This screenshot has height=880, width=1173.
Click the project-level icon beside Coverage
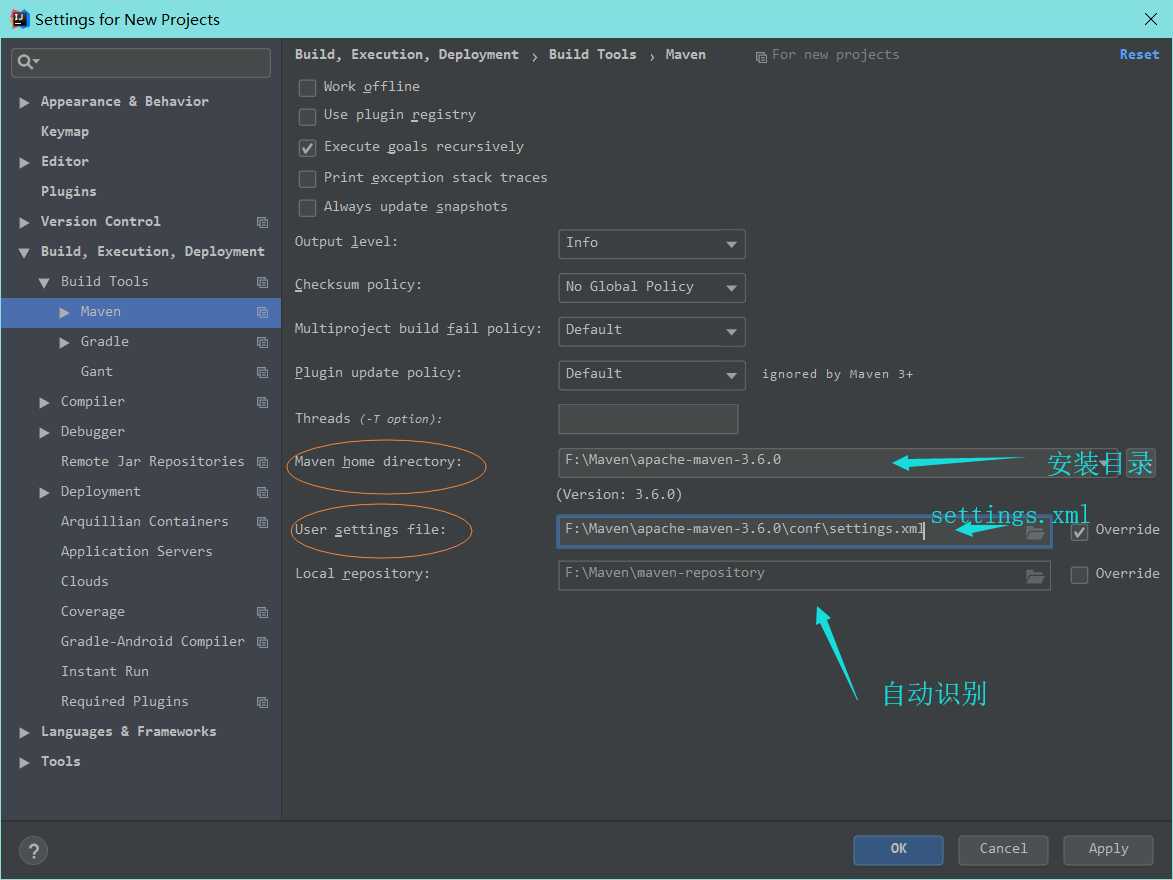pos(263,612)
